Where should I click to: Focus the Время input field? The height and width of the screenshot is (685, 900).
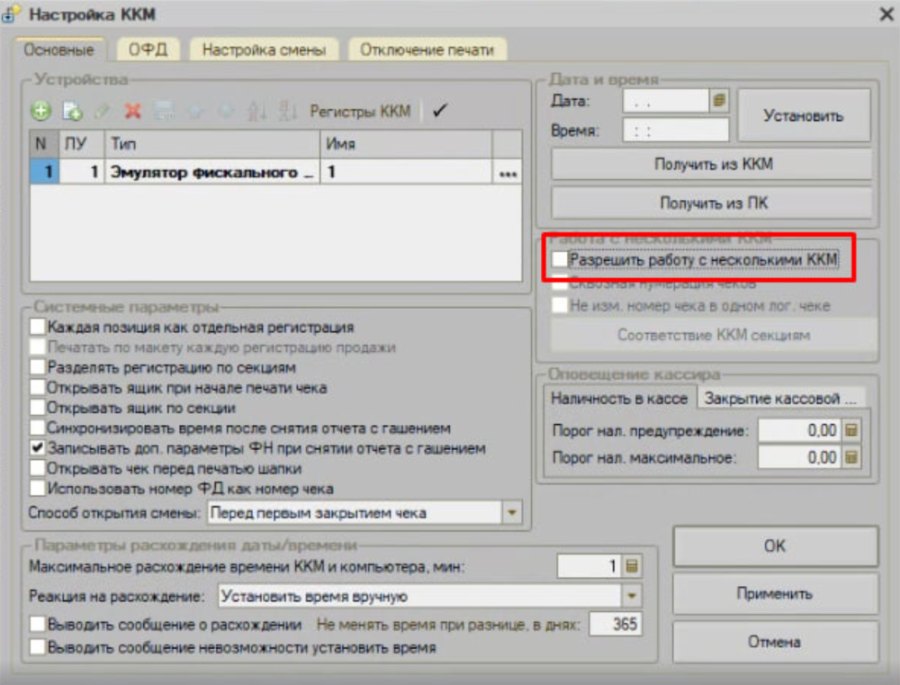pos(676,130)
